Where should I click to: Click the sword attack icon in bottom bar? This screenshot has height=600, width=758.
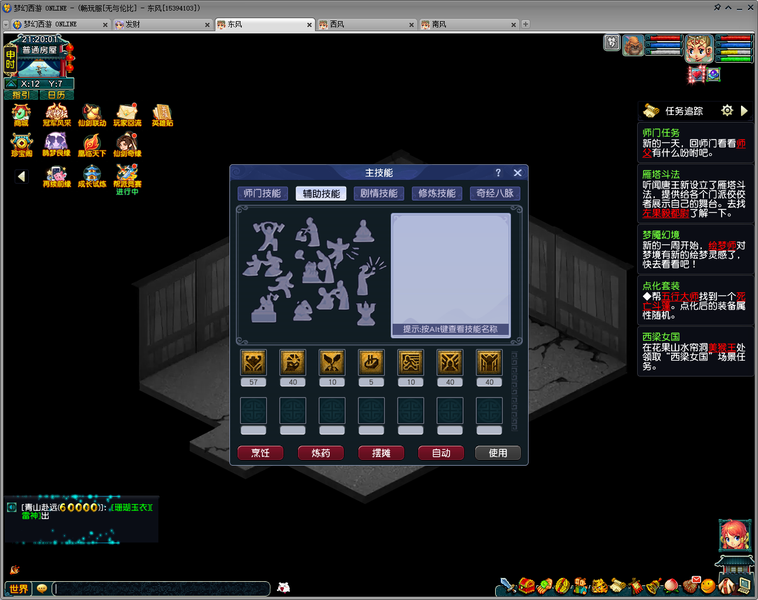tap(508, 586)
